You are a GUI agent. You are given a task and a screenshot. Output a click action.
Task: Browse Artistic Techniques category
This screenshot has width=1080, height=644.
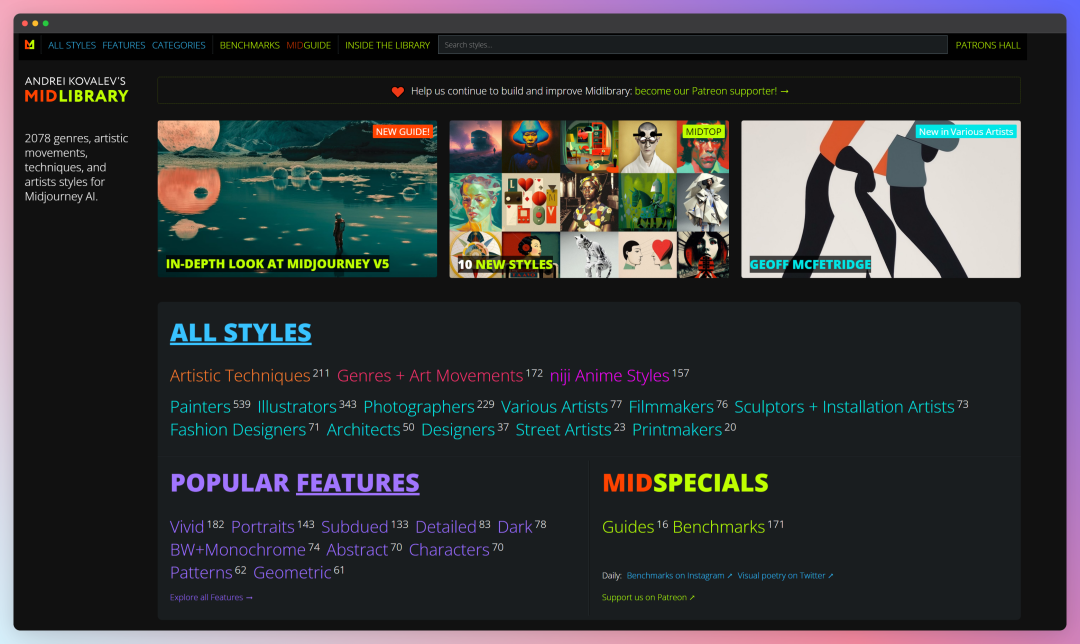point(240,375)
